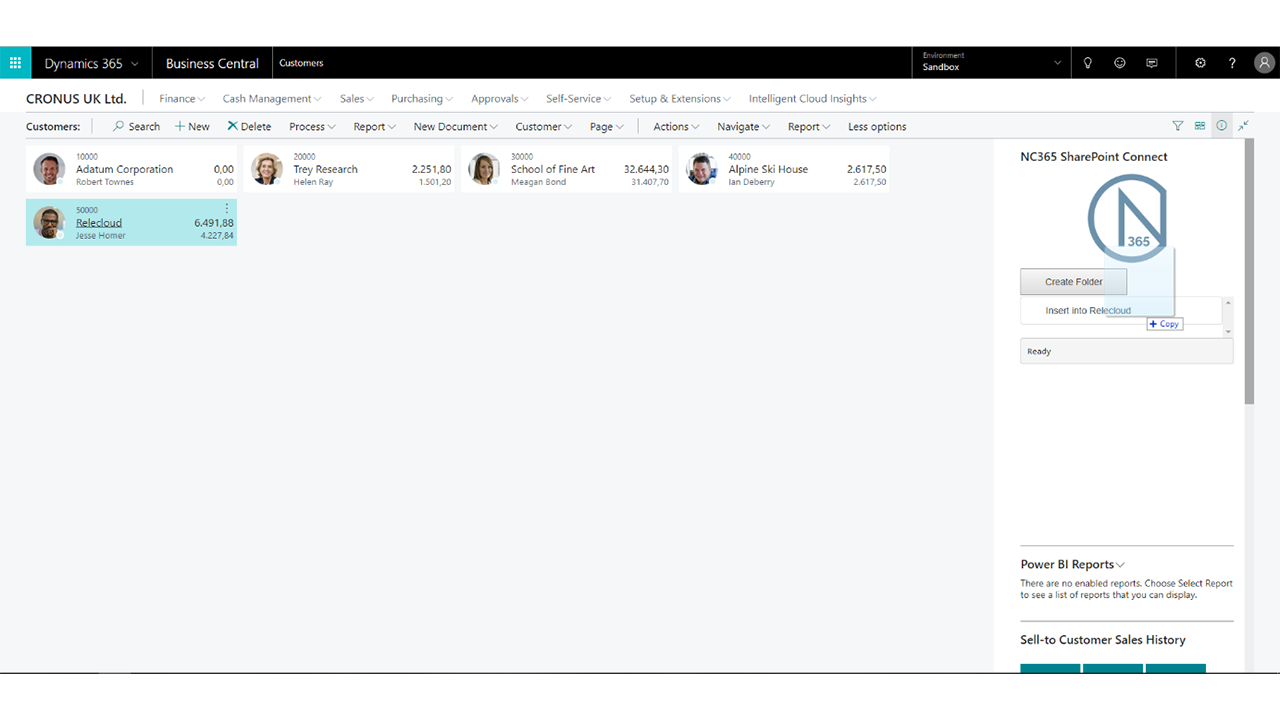The width and height of the screenshot is (1280, 720).
Task: Expand the Sandbox environment selector
Action: click(x=991, y=63)
